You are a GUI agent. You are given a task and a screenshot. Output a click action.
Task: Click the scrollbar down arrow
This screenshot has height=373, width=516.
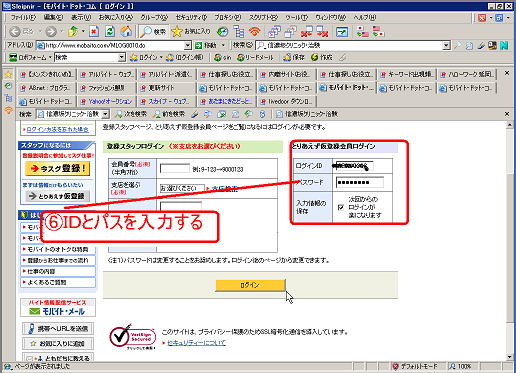(510, 357)
